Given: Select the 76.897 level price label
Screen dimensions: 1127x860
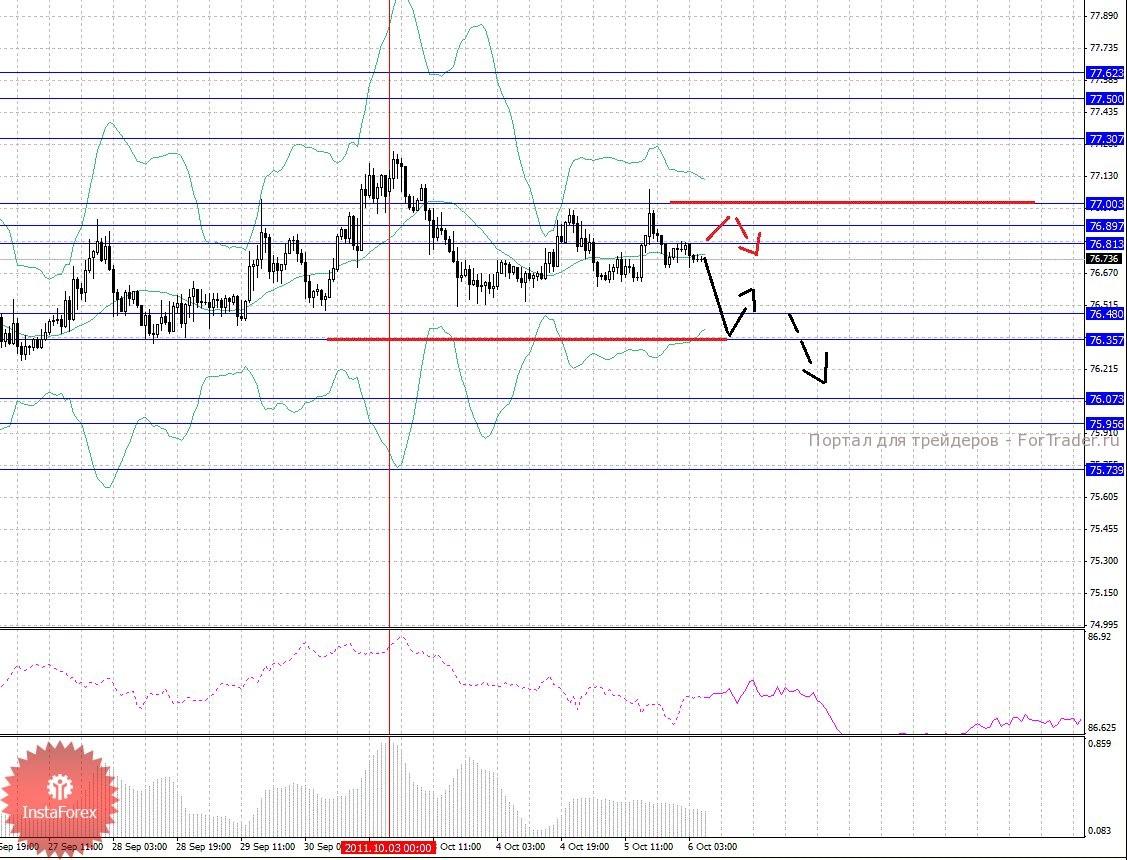Looking at the screenshot, I should click(x=1105, y=226).
